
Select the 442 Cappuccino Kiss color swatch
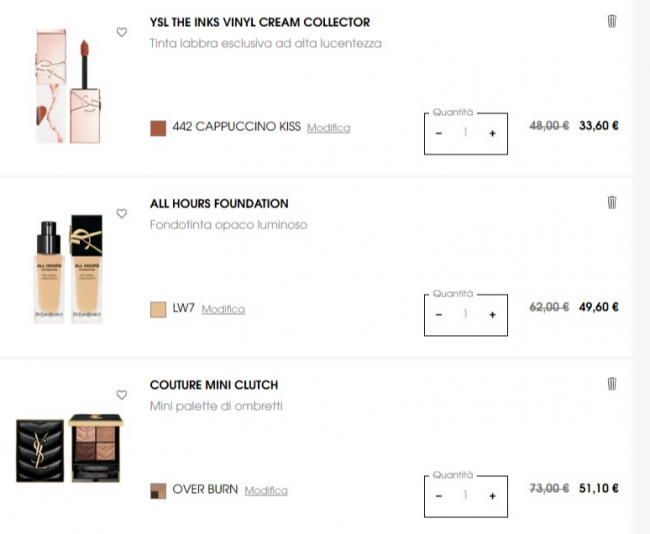(x=158, y=128)
